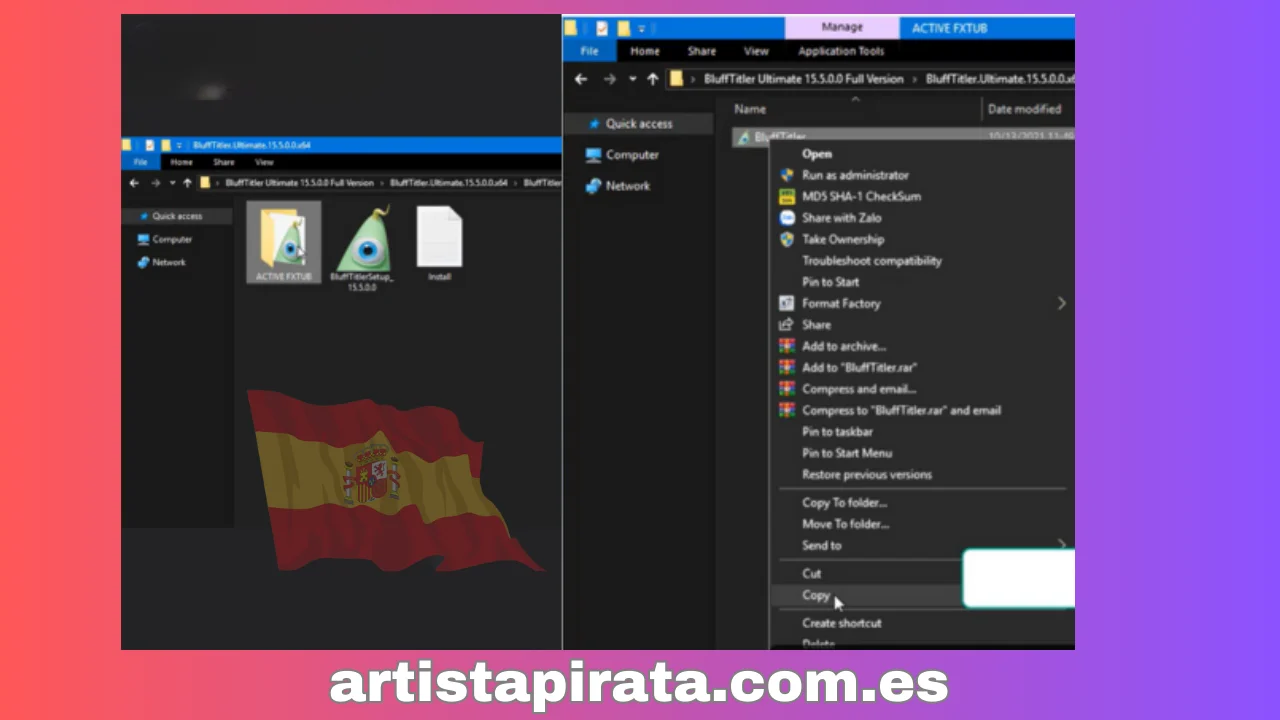Open recent locations dropdown in BluffTitler.Ultimate.15.5.0.0.x64 window
The width and height of the screenshot is (1280, 720).
(172, 183)
